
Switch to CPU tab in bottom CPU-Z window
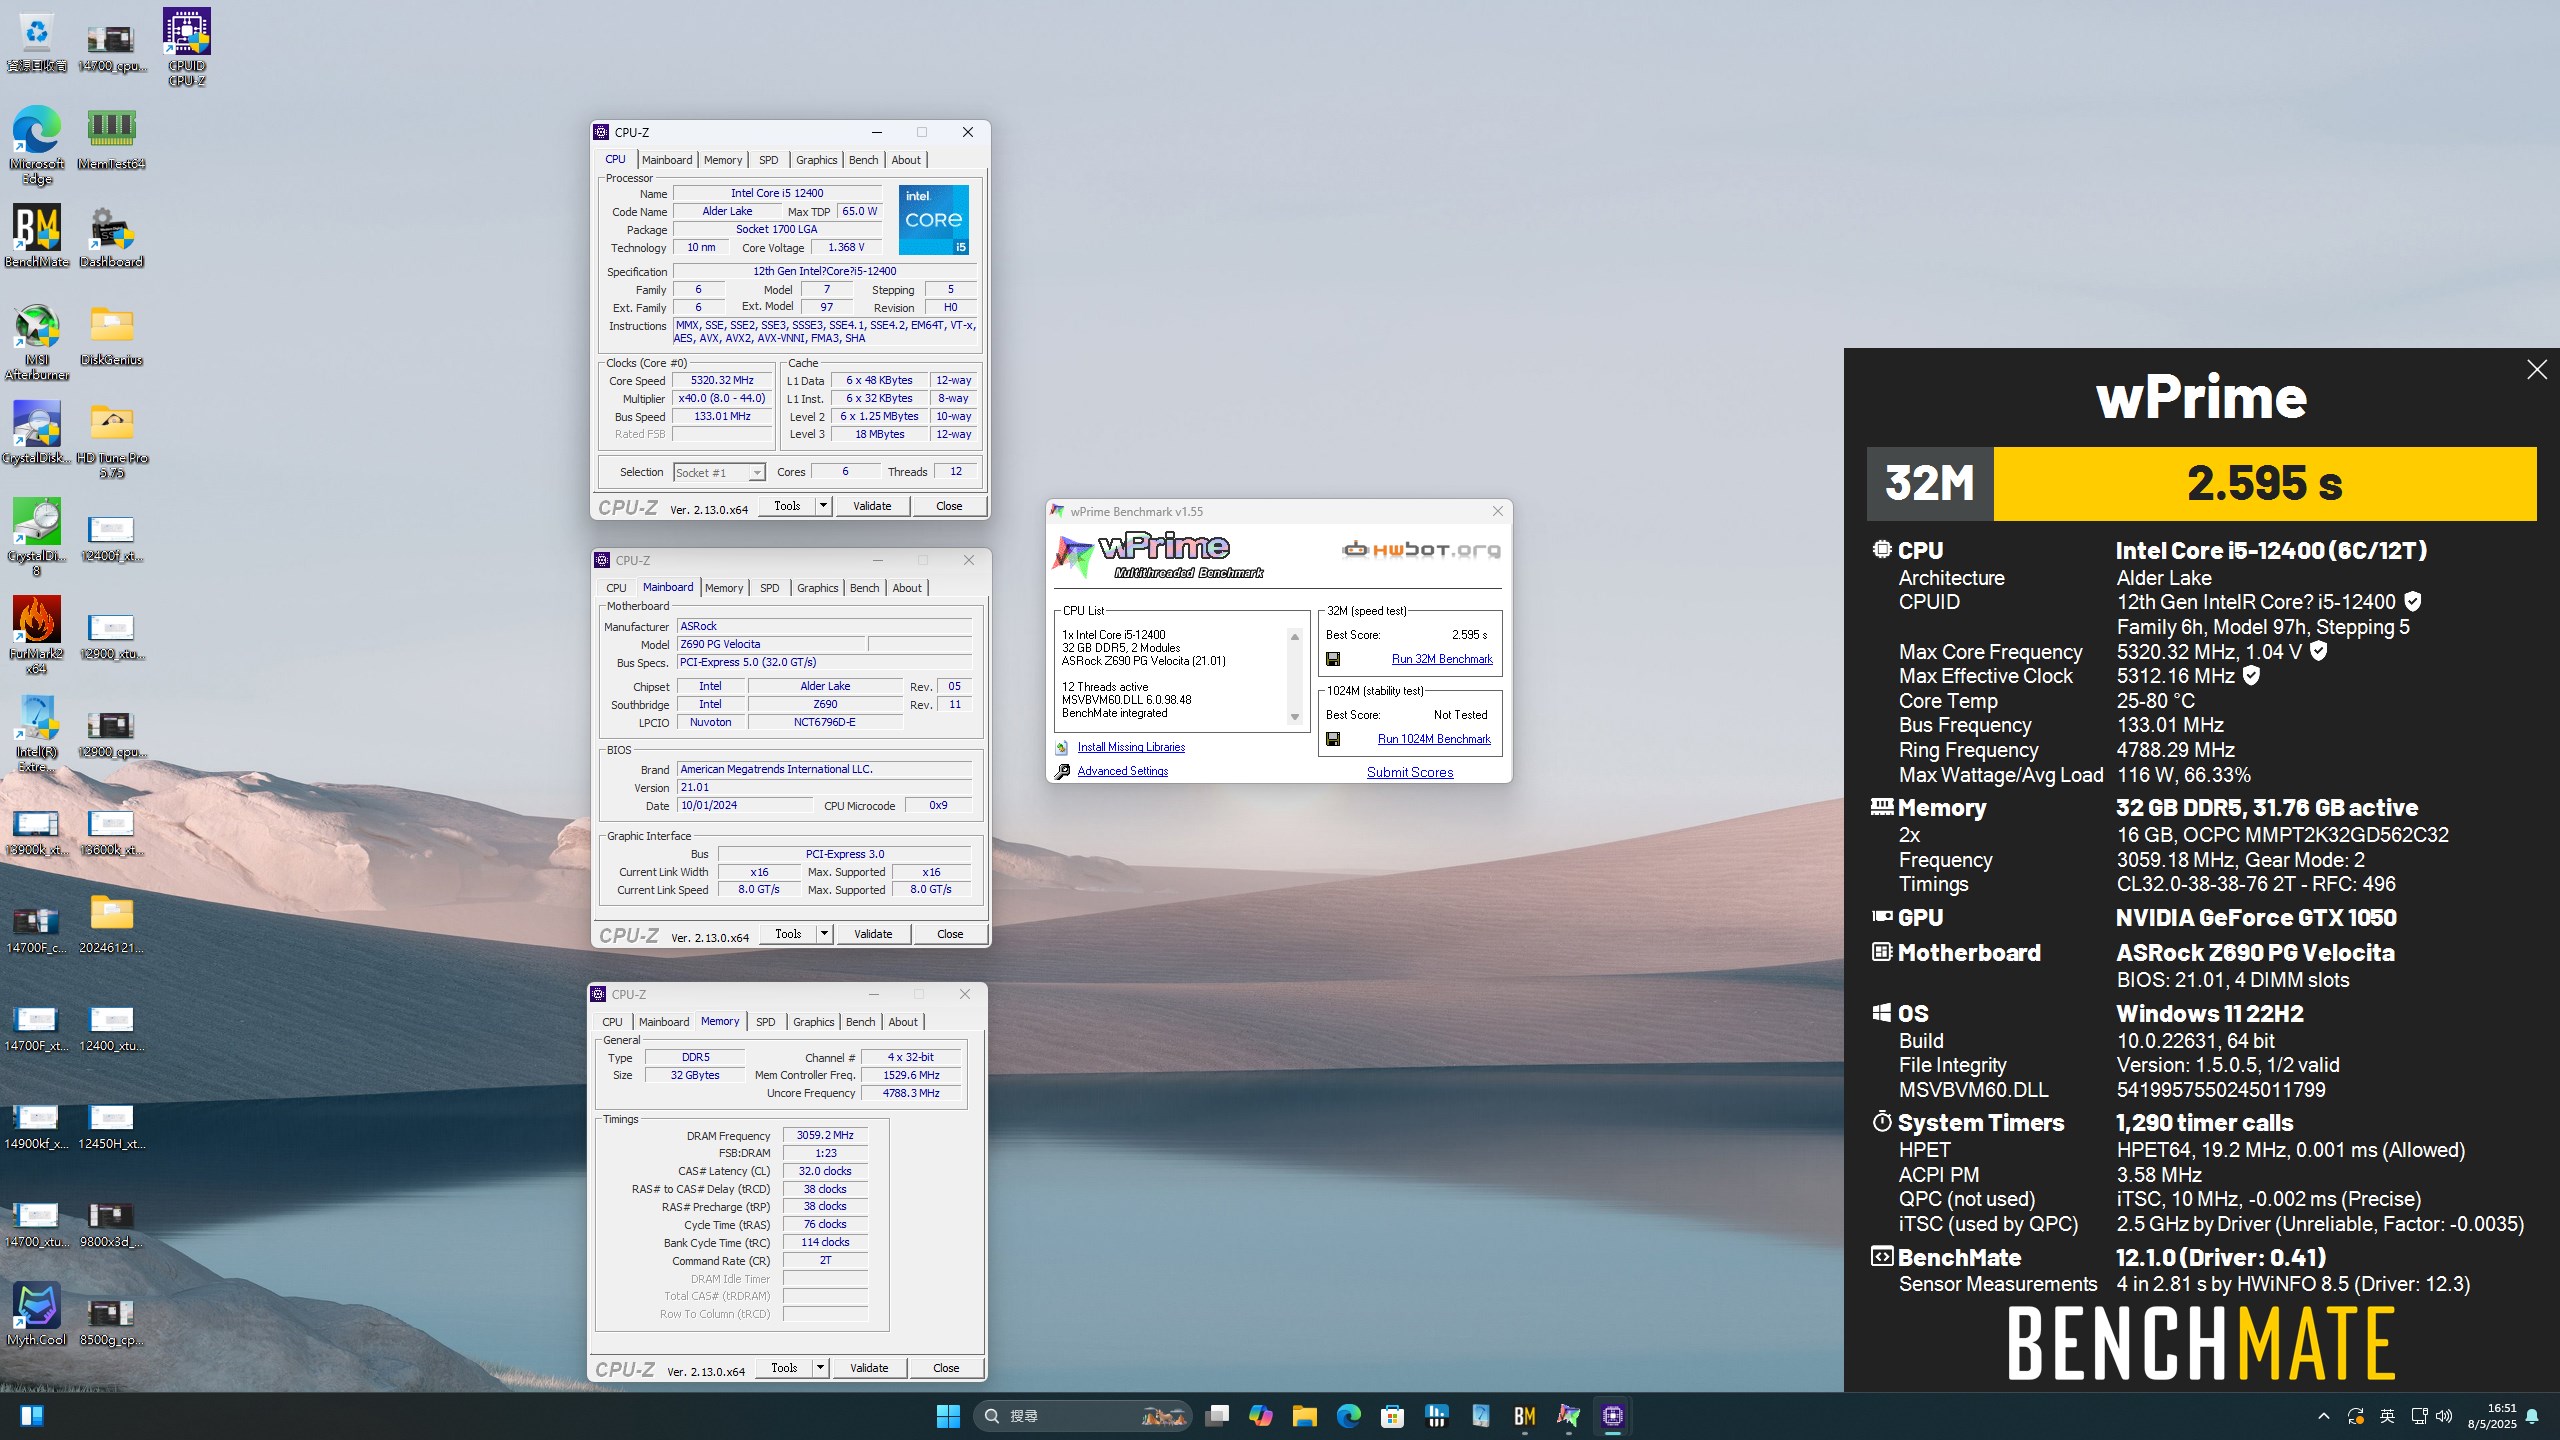(x=612, y=1022)
